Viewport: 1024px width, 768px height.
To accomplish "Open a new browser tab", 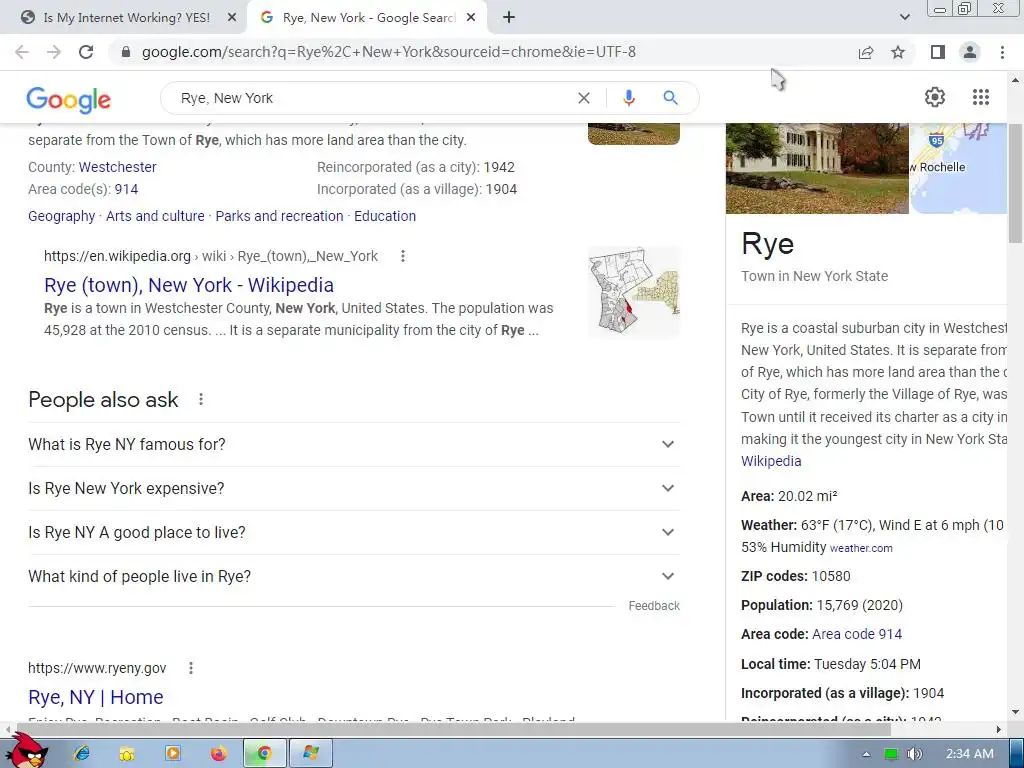I will tap(509, 18).
